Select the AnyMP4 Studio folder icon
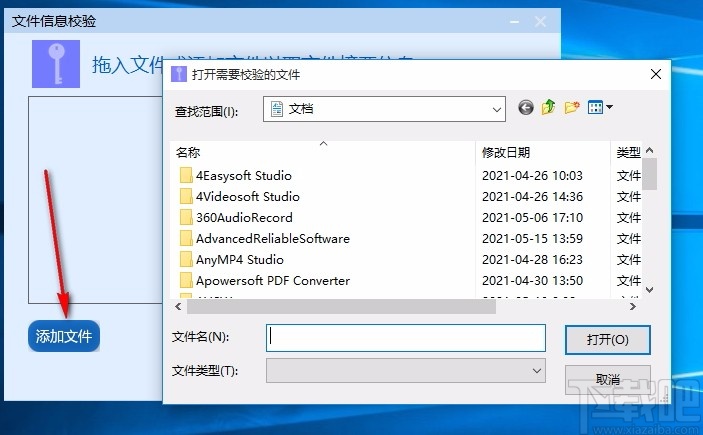The image size is (703, 435). point(186,260)
